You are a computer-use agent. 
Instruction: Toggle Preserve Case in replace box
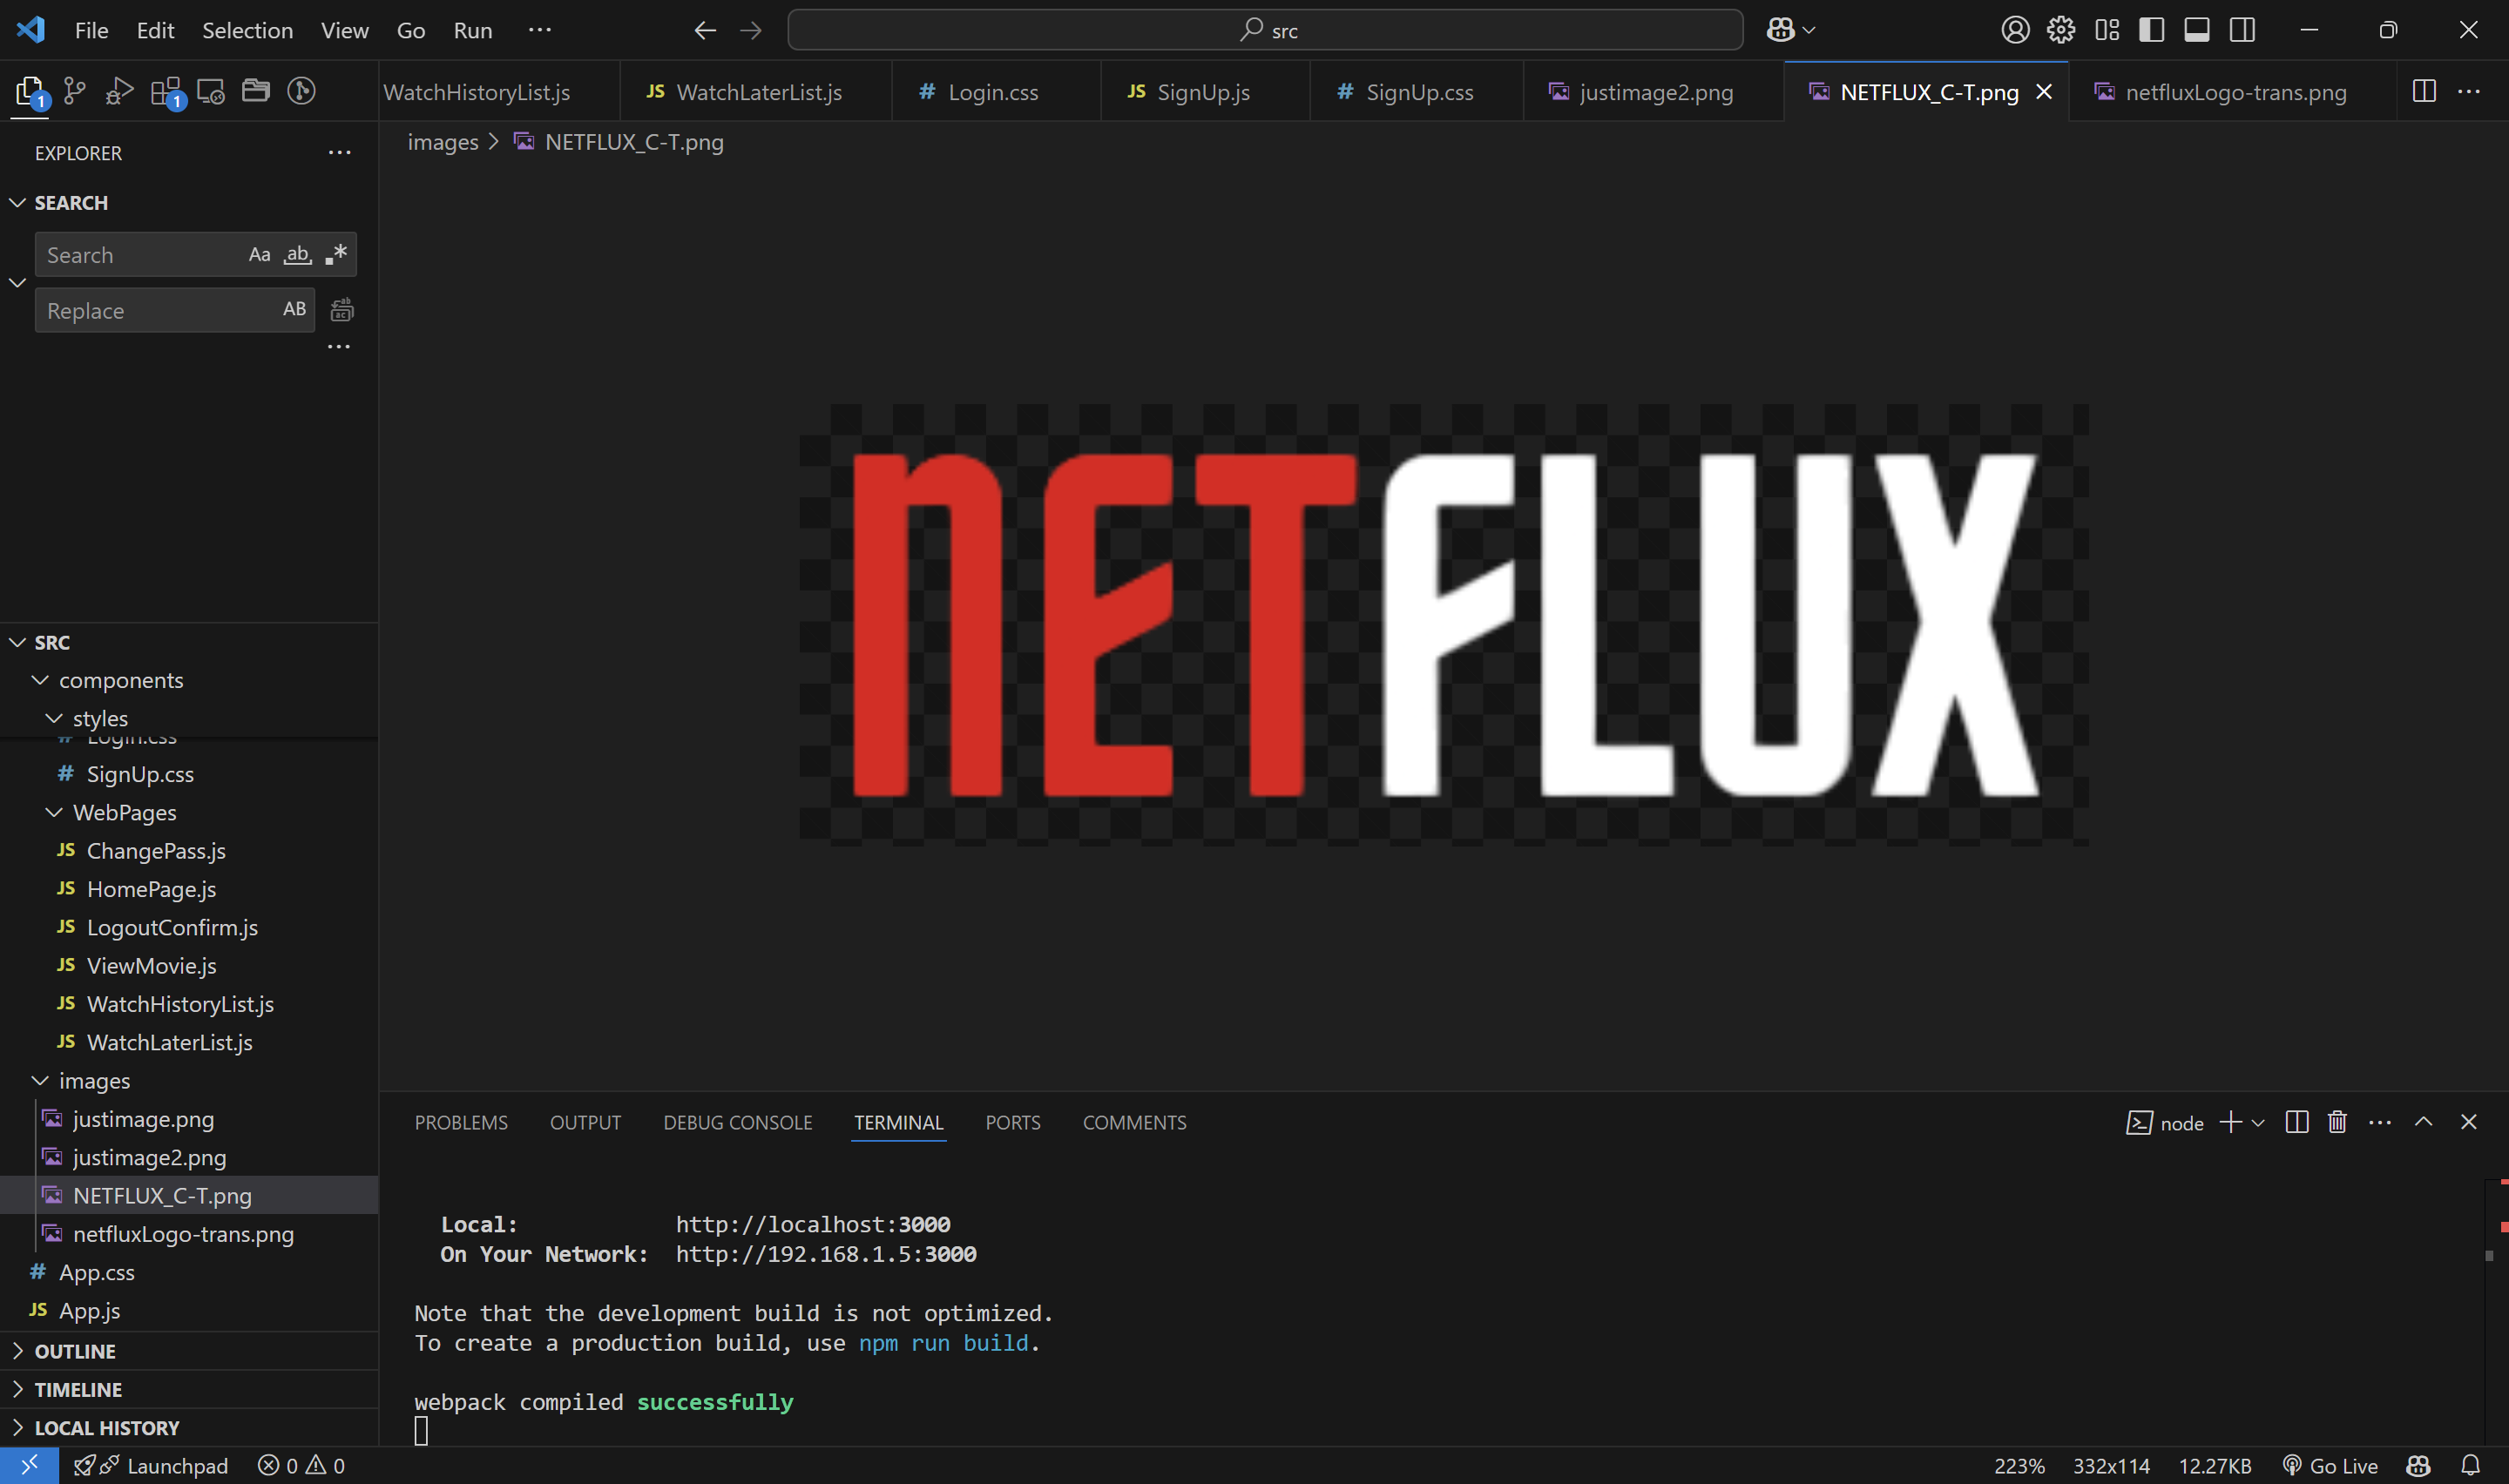click(294, 309)
